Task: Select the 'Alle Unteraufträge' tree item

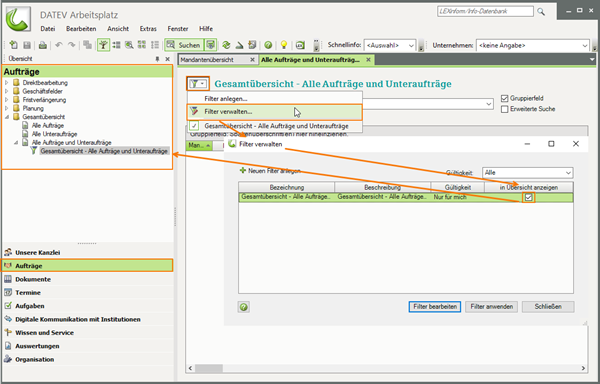Action: (54, 134)
